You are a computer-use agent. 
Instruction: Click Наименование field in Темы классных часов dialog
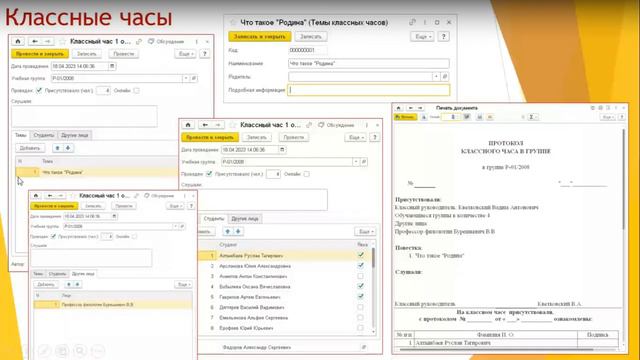[369, 64]
